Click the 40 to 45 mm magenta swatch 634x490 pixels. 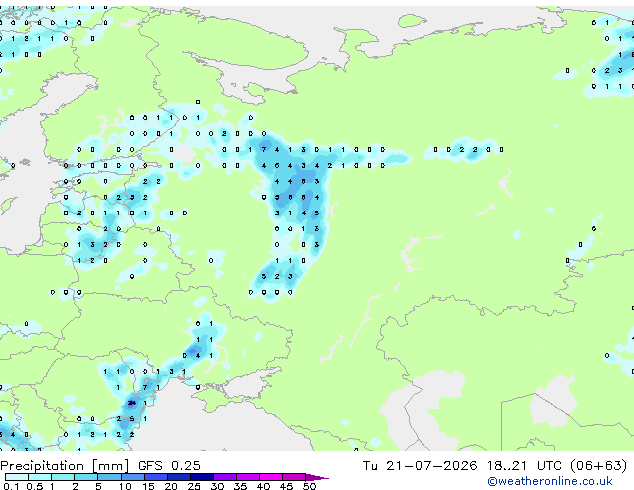[x=271, y=477]
